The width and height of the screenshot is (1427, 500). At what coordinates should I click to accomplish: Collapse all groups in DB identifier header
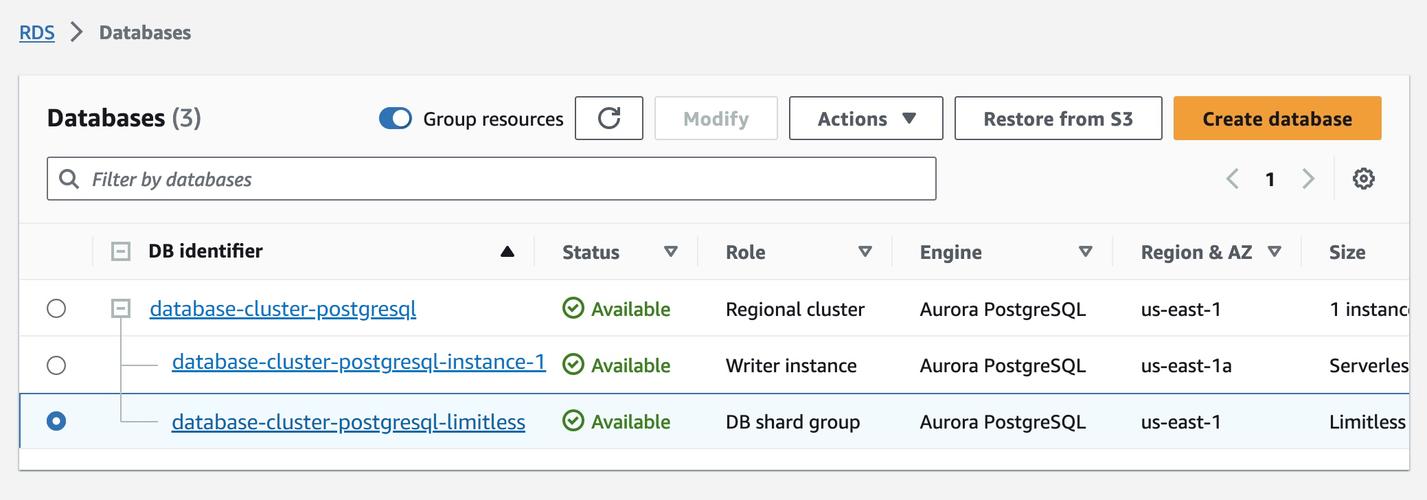121,252
